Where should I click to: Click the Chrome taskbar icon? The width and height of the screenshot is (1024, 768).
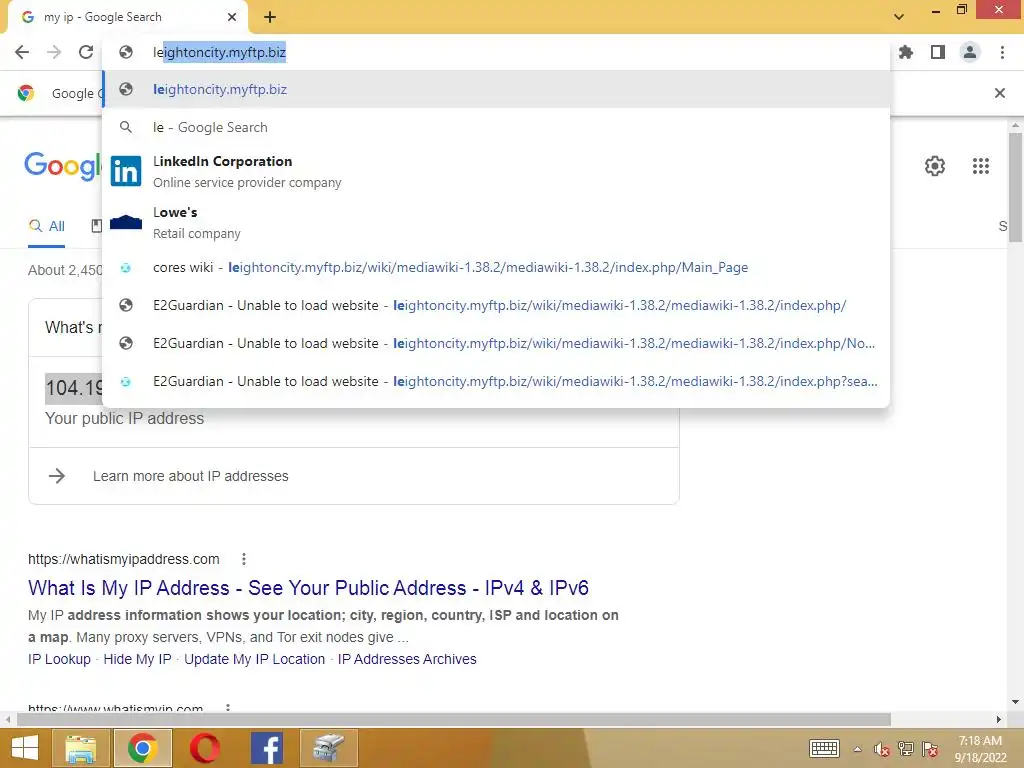point(143,748)
